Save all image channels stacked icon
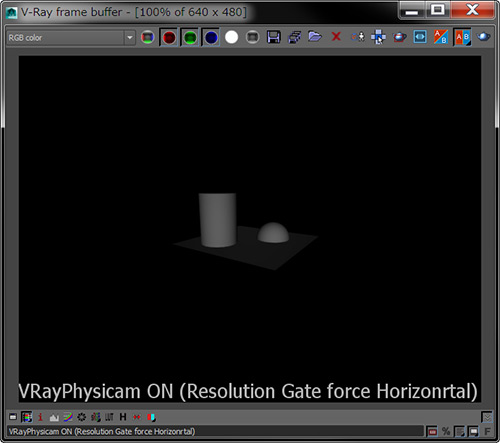500x443 pixels. point(295,37)
